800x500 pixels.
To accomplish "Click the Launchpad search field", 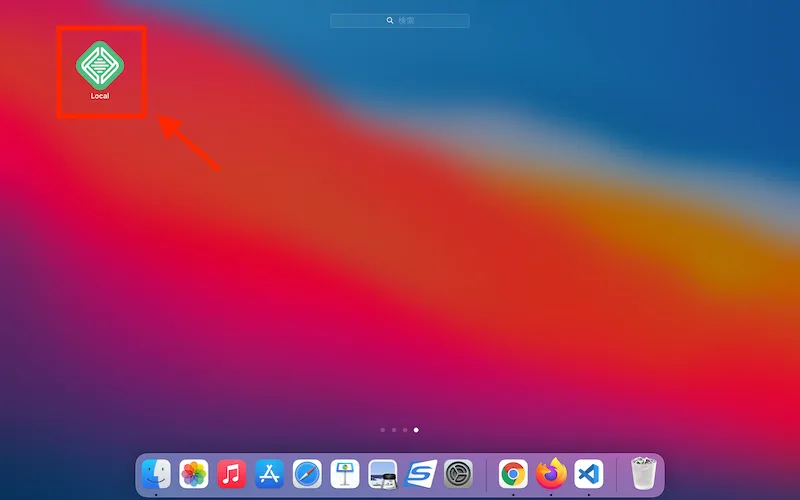I will [399, 20].
